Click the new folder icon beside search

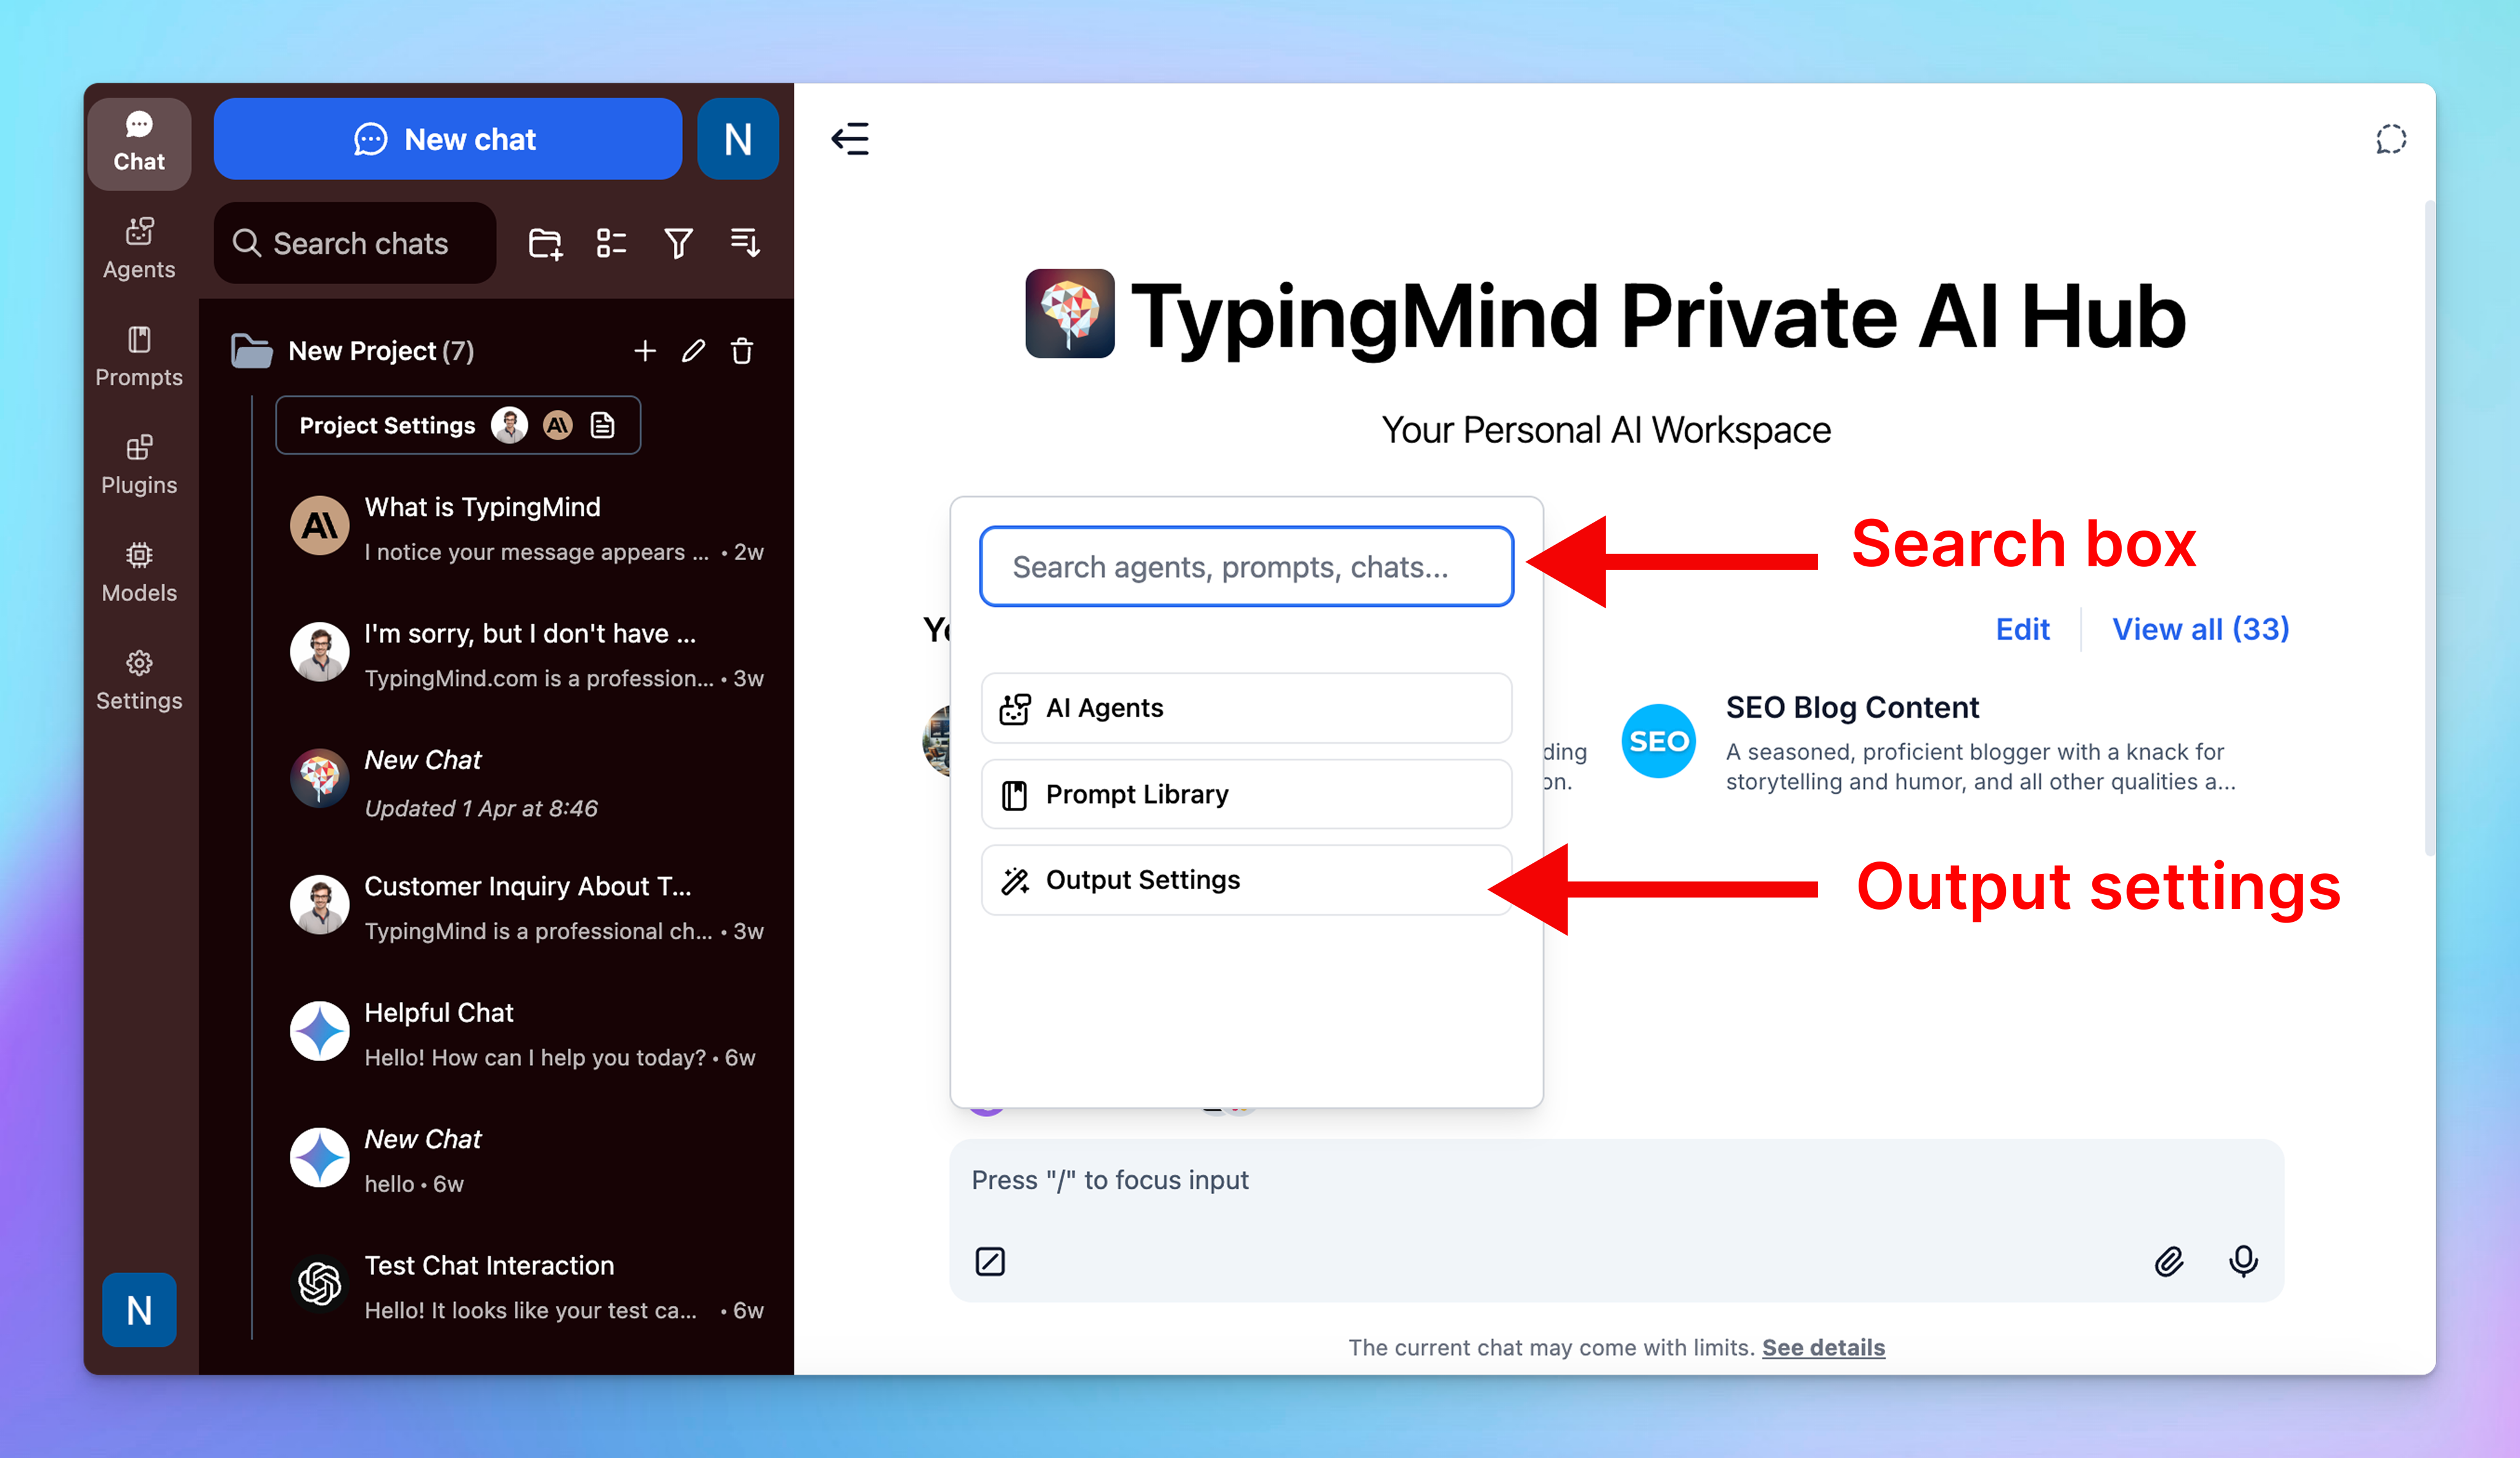pyautogui.click(x=545, y=243)
